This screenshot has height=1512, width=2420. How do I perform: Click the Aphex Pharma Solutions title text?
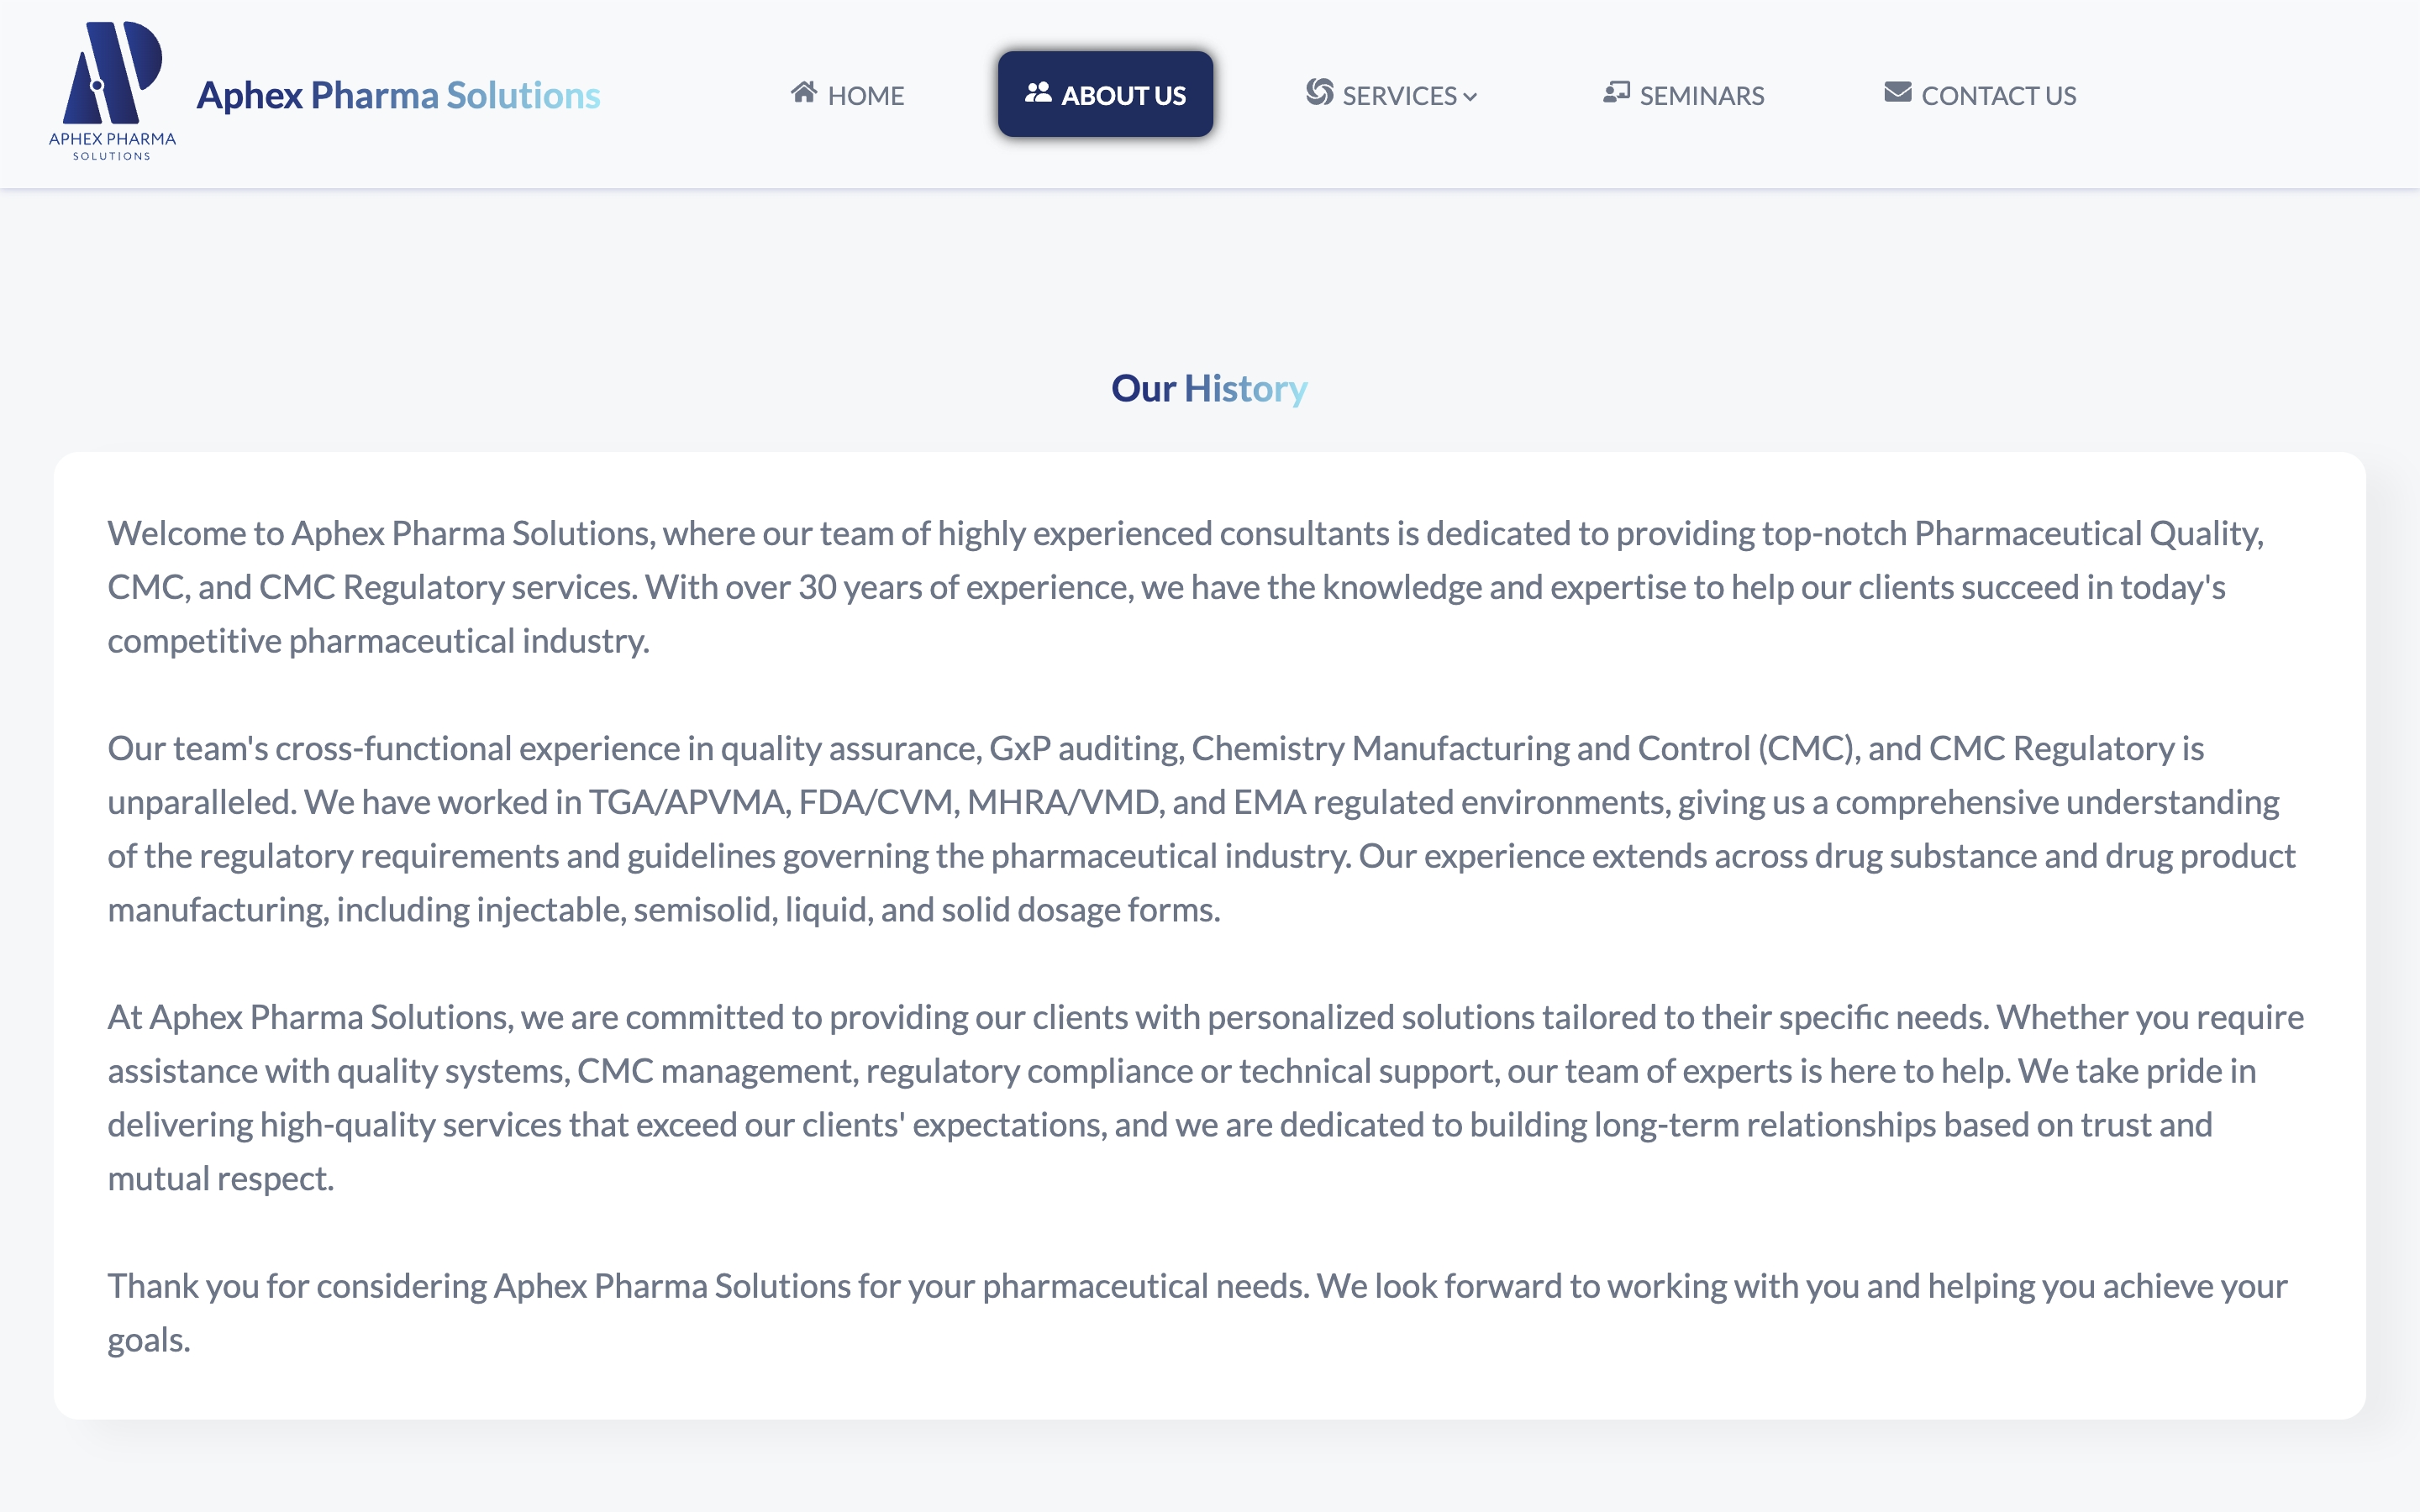click(398, 95)
